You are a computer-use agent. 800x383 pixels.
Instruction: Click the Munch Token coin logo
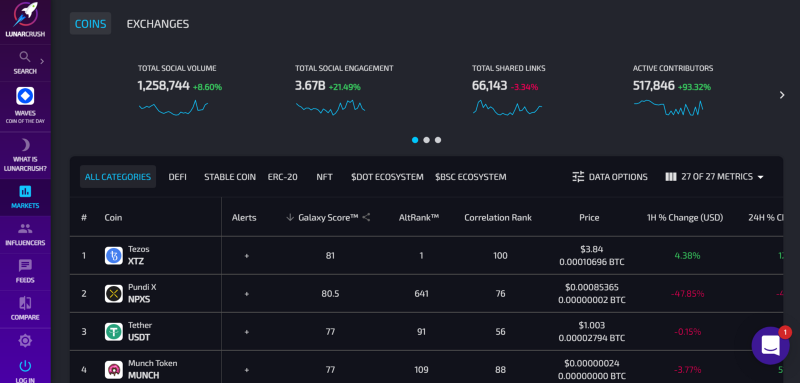(x=114, y=370)
